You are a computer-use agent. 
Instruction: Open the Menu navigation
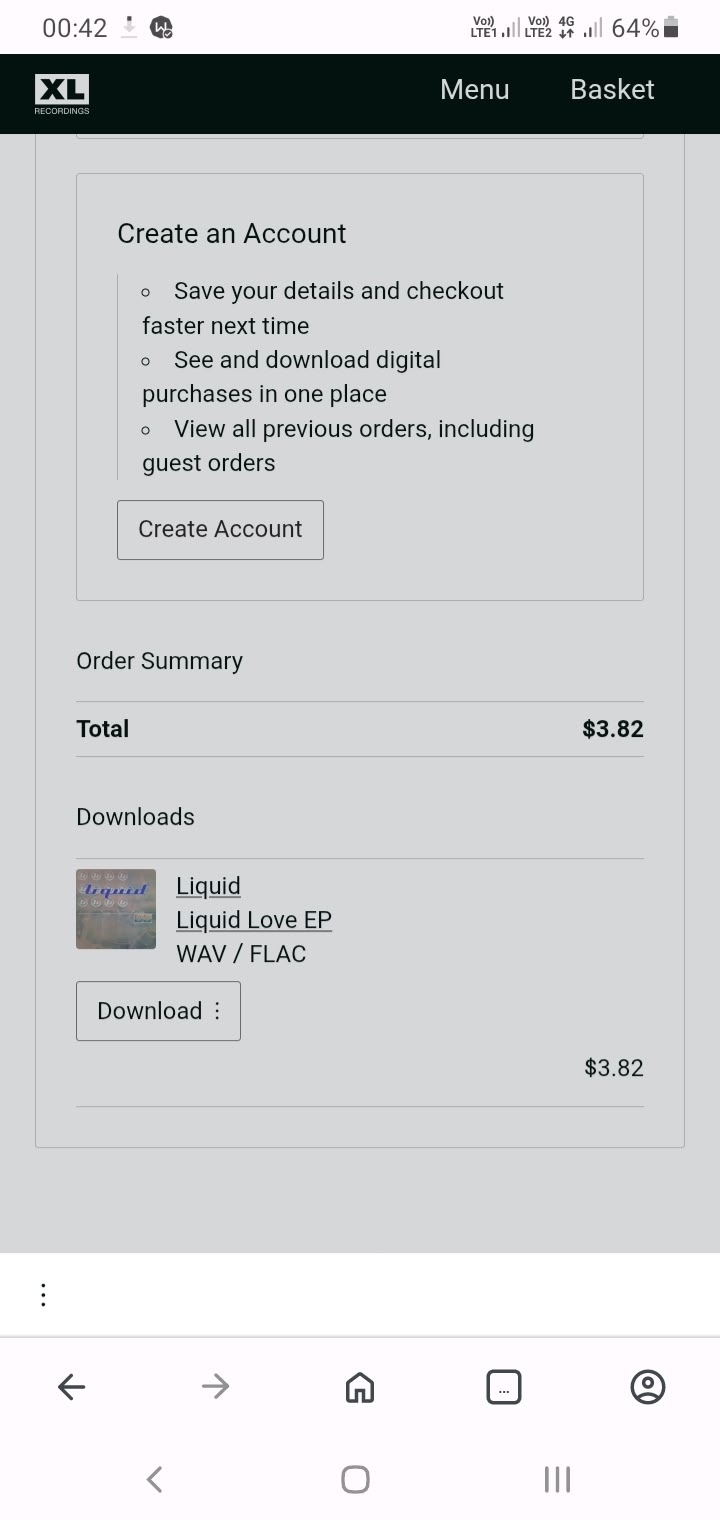(x=474, y=90)
